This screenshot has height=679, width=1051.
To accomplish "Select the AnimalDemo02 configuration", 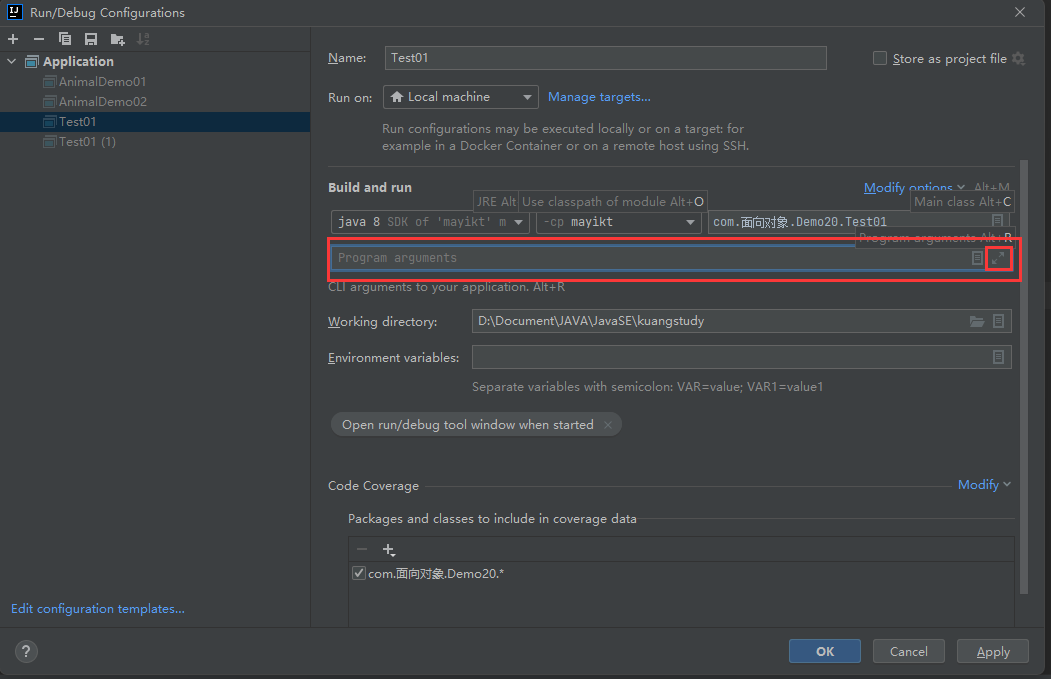I will (102, 102).
